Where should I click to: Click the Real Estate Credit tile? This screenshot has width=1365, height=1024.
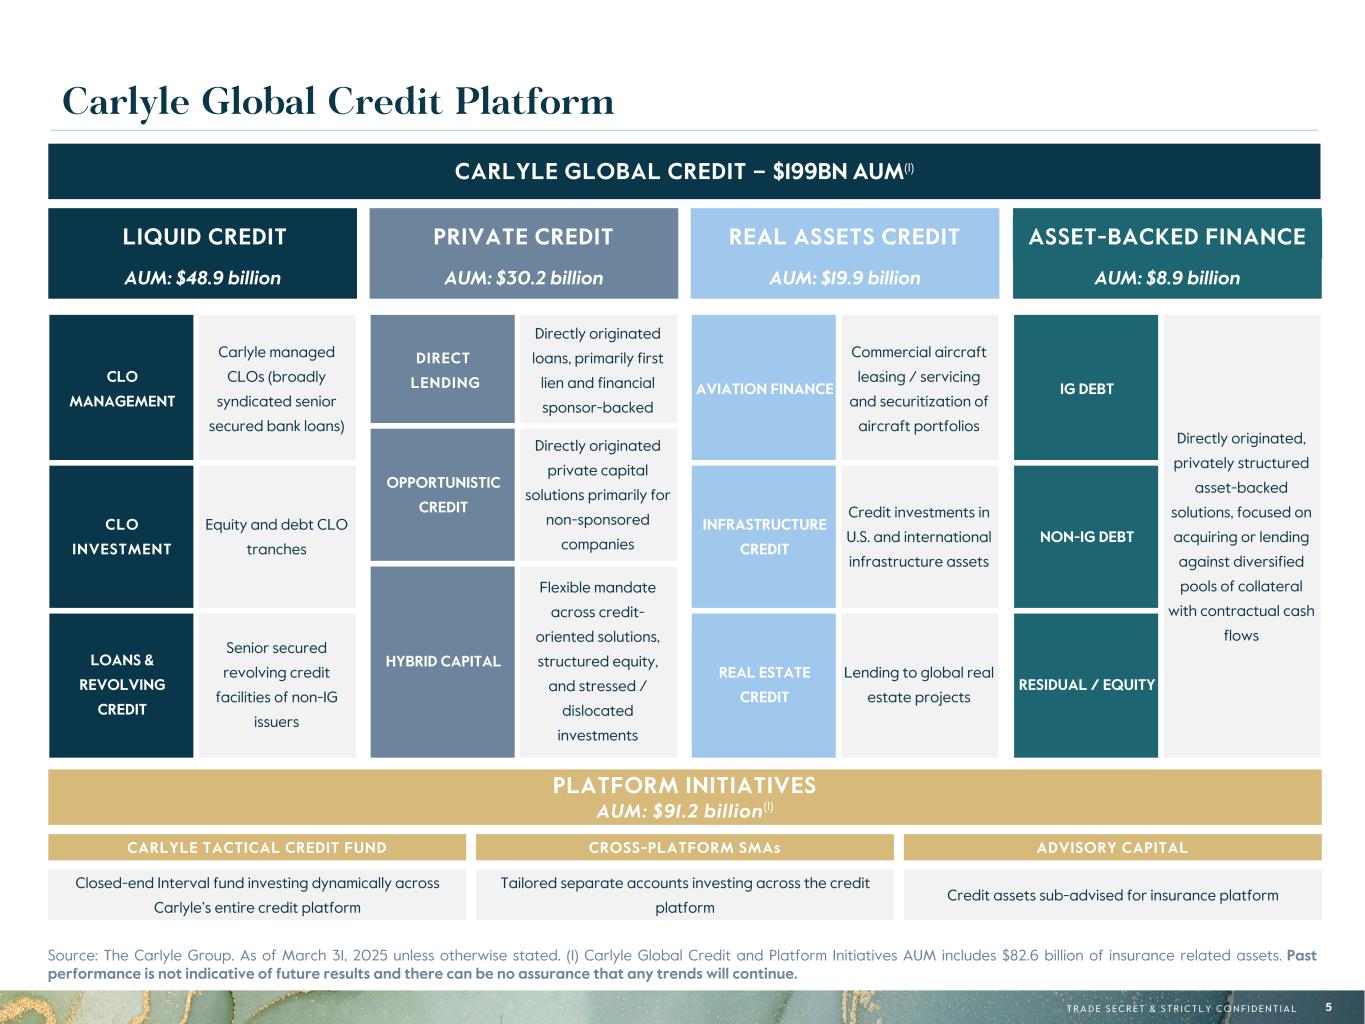[764, 685]
